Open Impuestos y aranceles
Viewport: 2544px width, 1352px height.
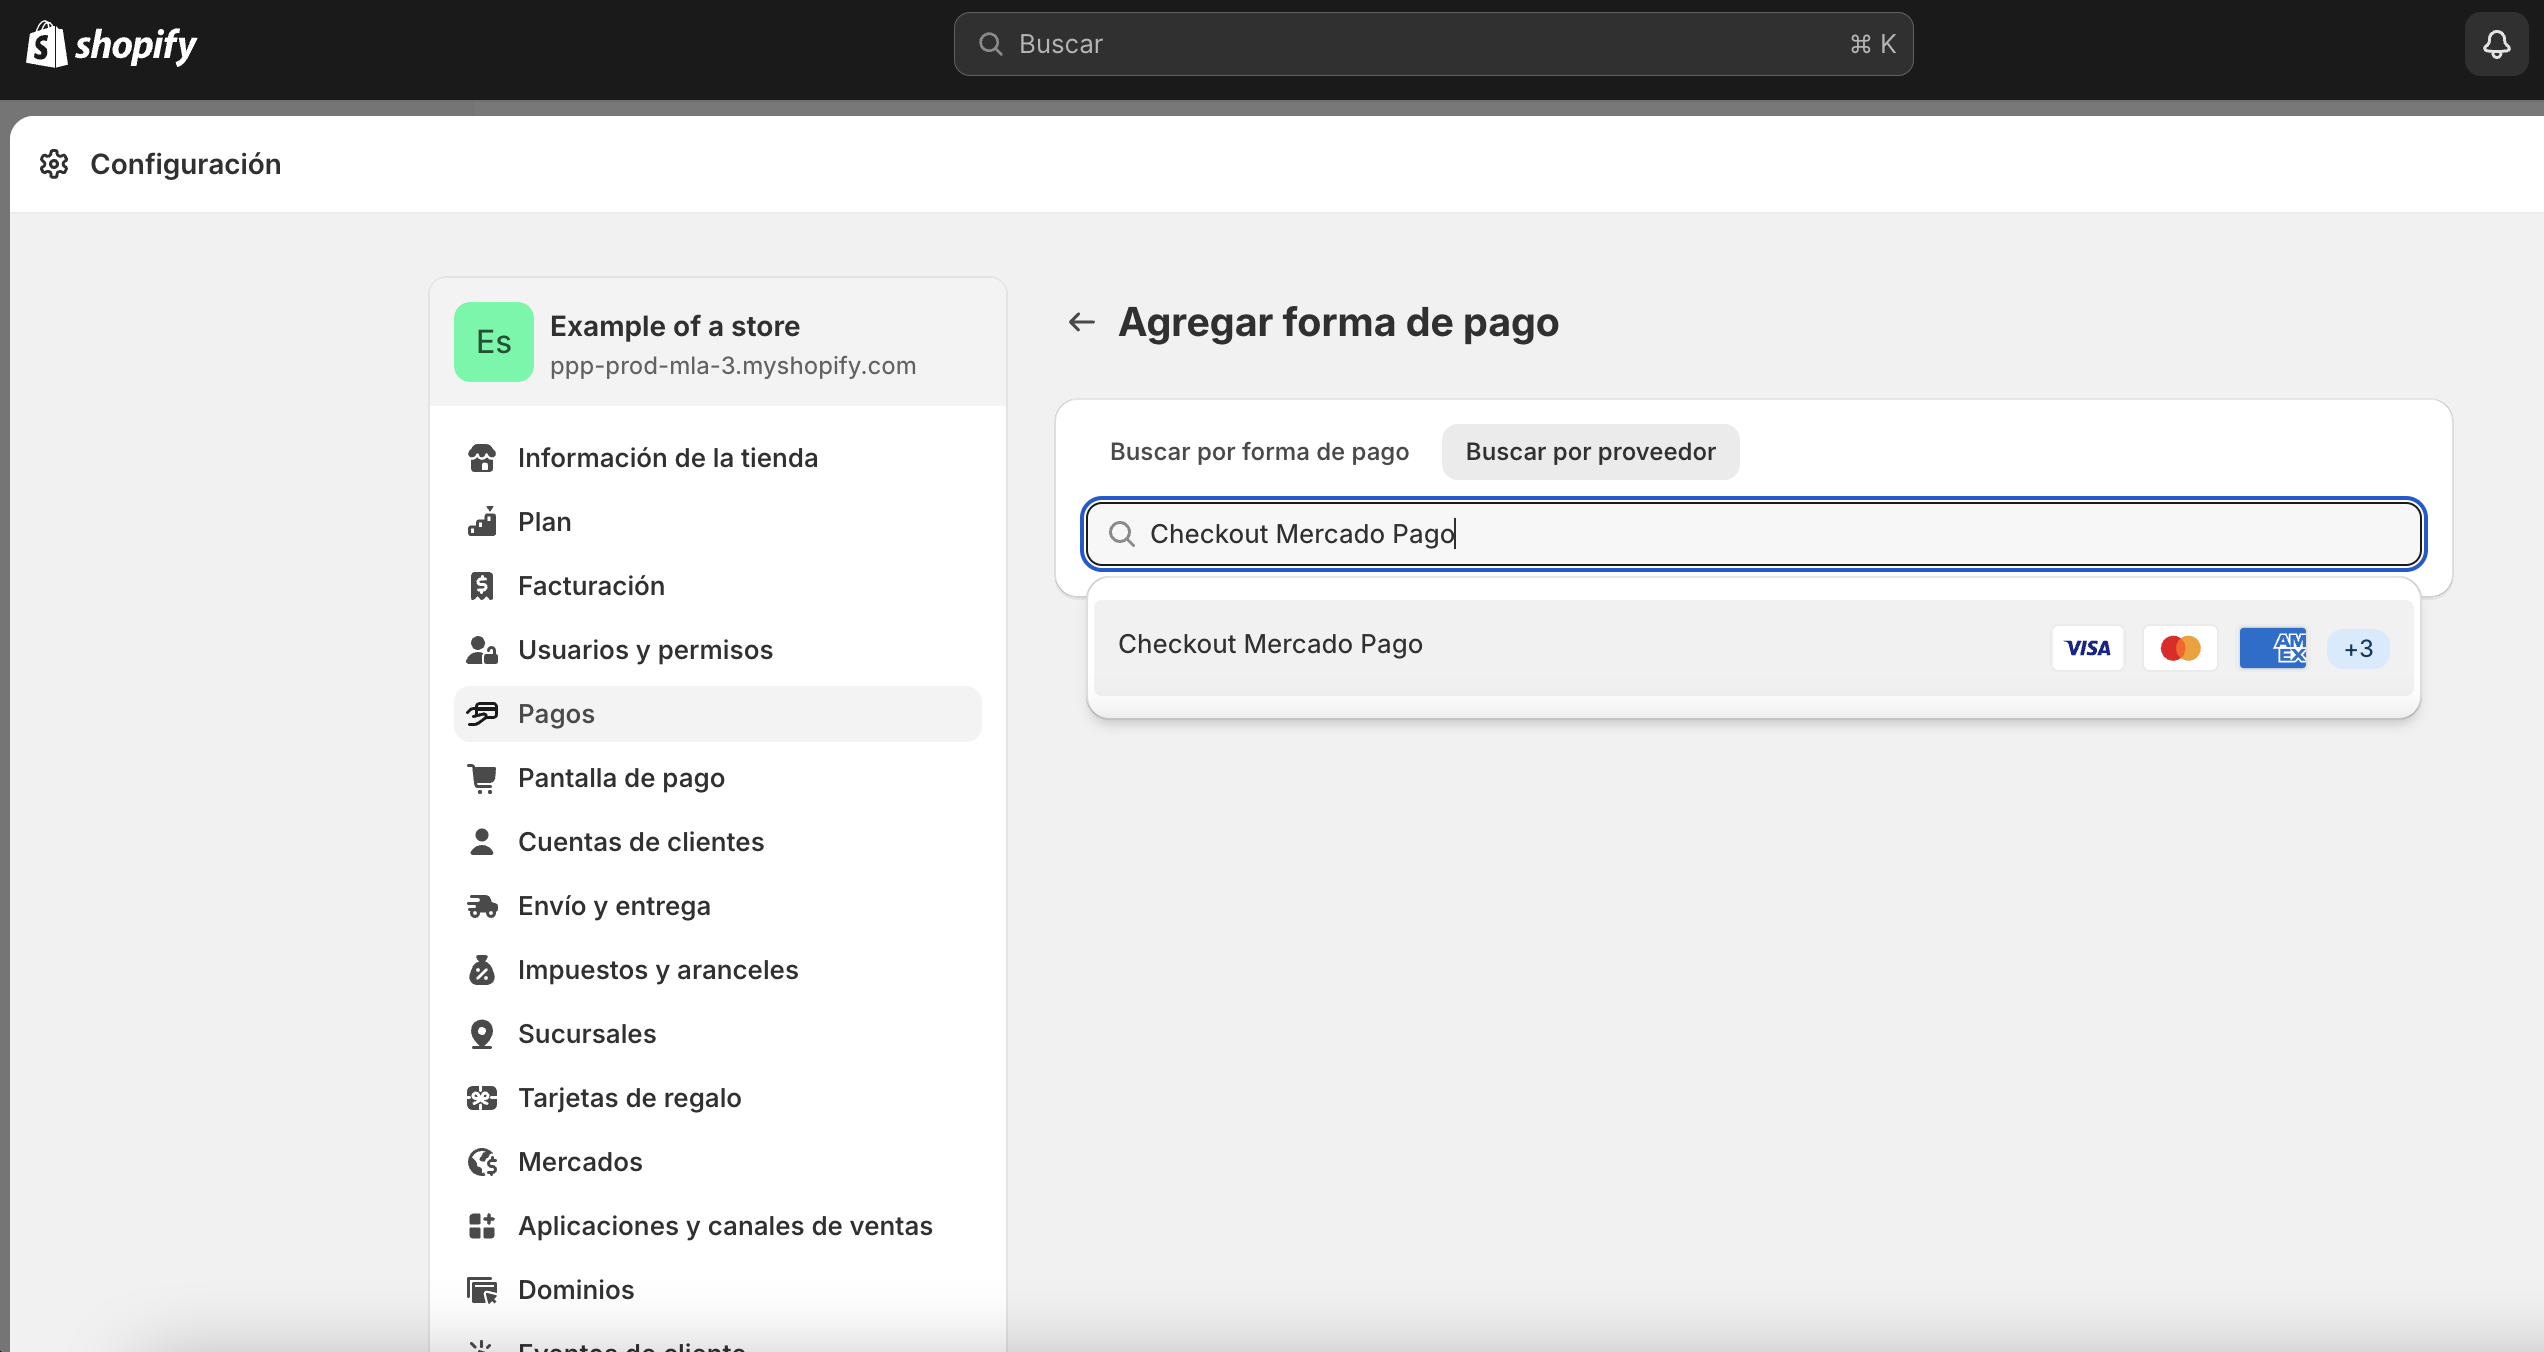[718, 970]
